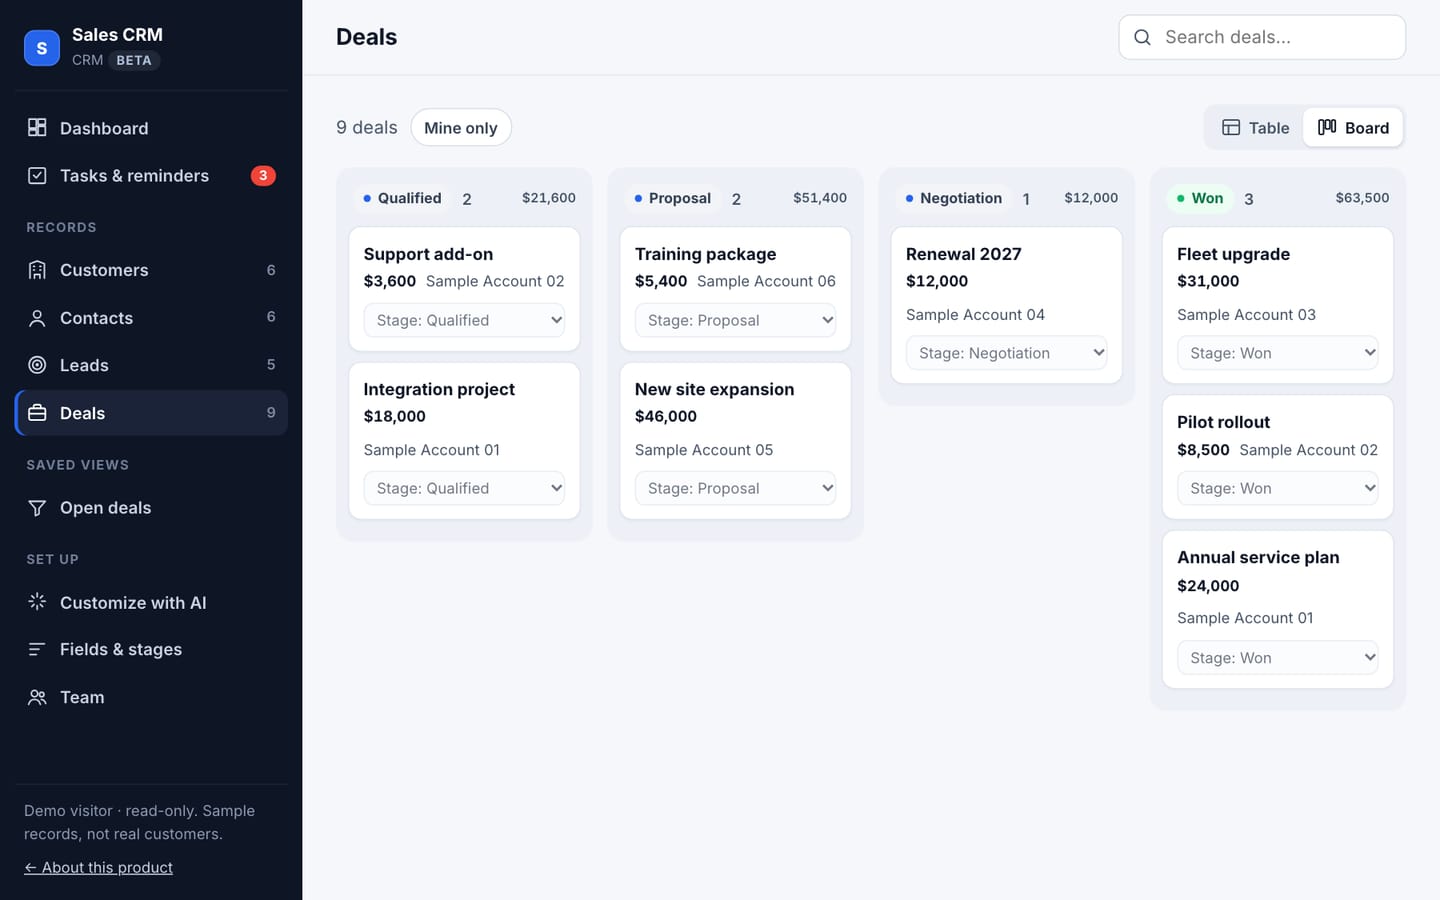Toggle the Mine only filter
The height and width of the screenshot is (900, 1440).
[x=461, y=127]
